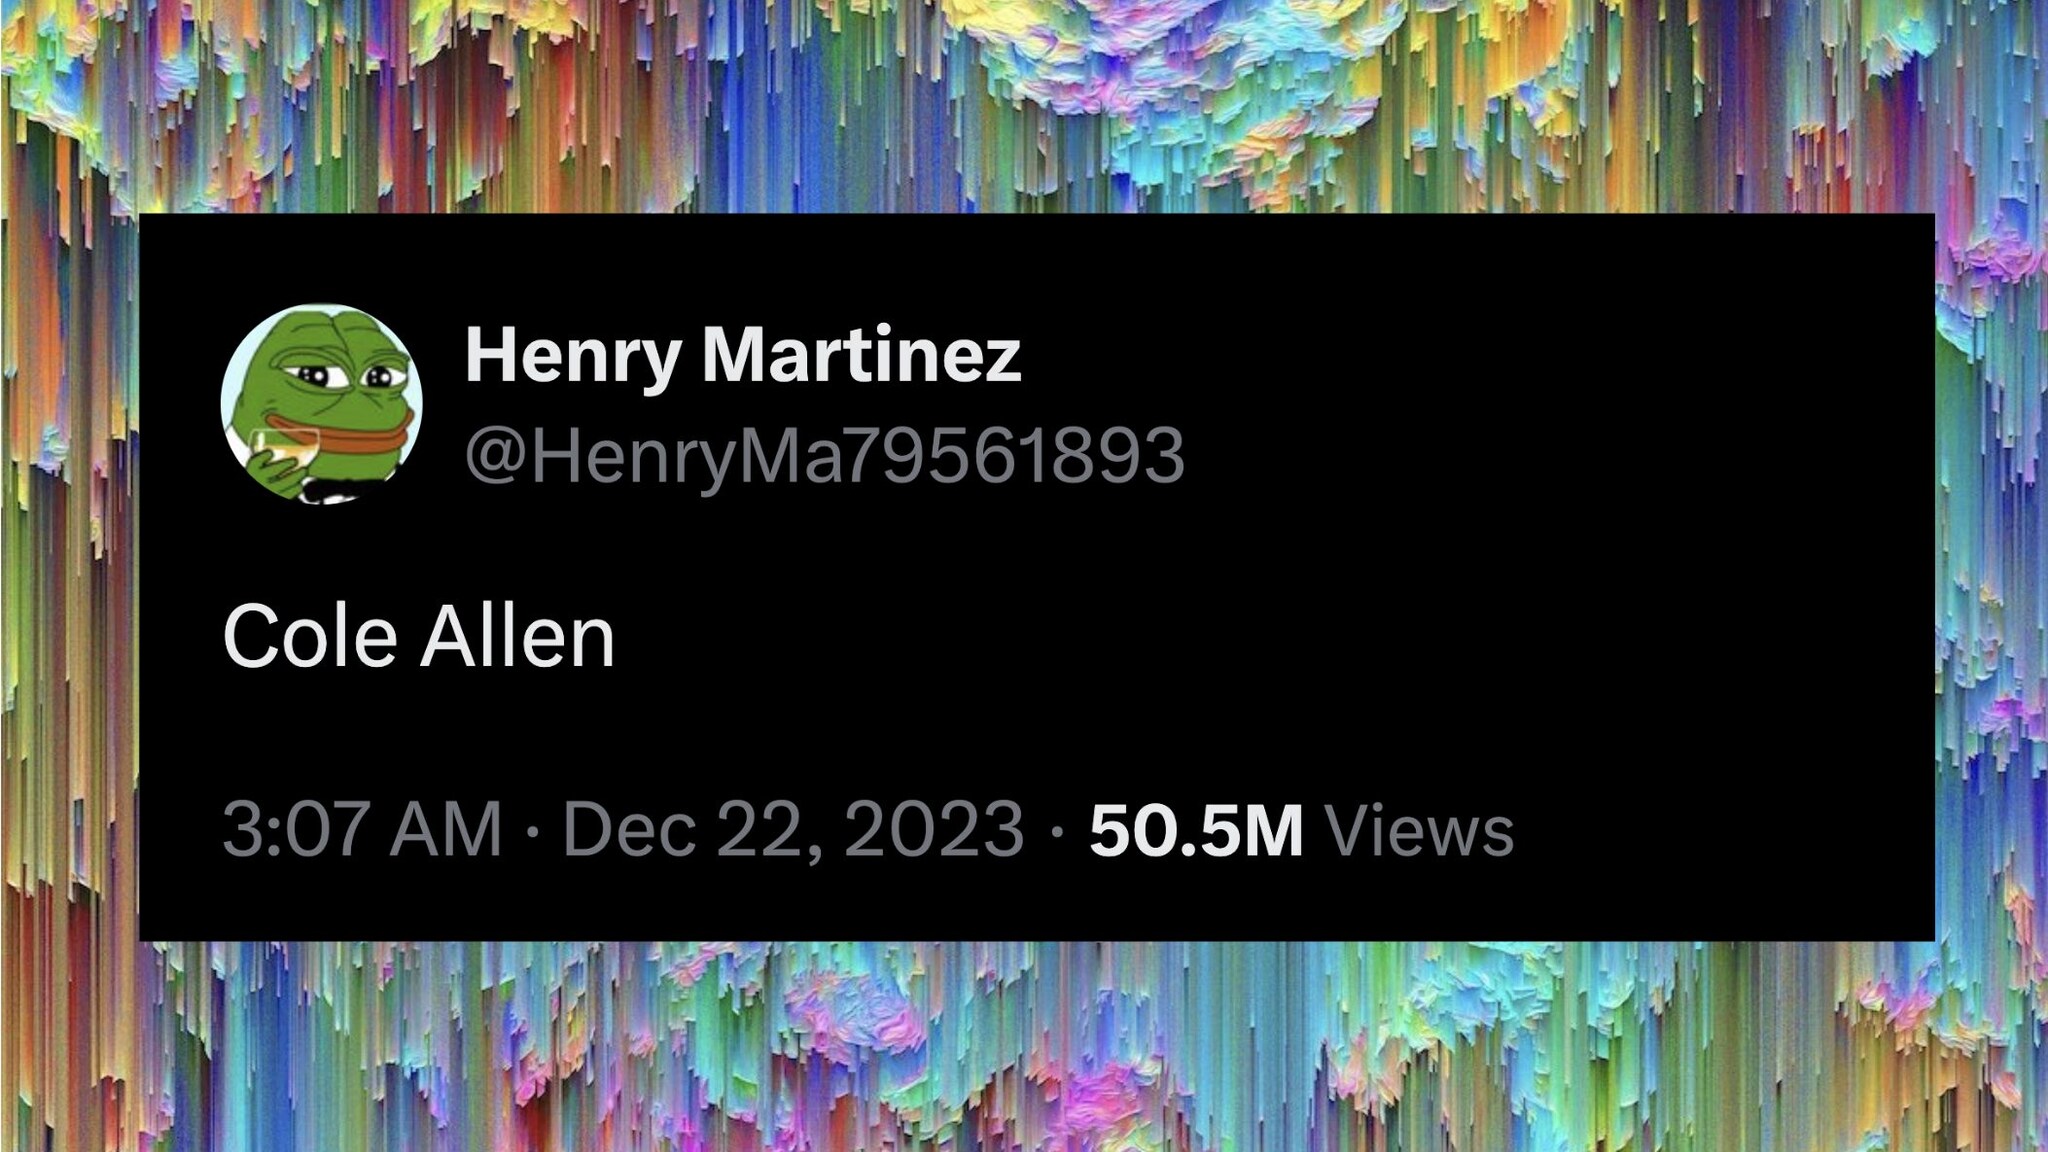The height and width of the screenshot is (1152, 2048).
Task: Click the Views label
Action: pyautogui.click(x=1419, y=830)
